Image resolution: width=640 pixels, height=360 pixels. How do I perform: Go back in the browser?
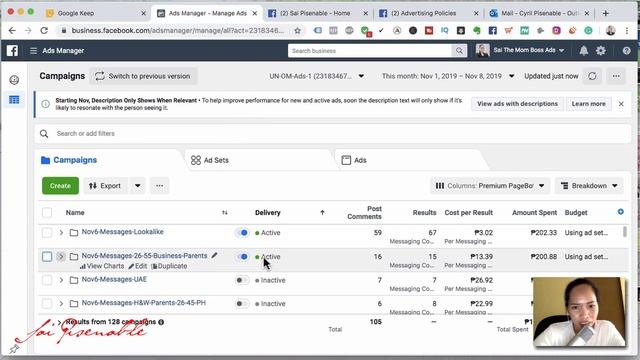(12, 31)
